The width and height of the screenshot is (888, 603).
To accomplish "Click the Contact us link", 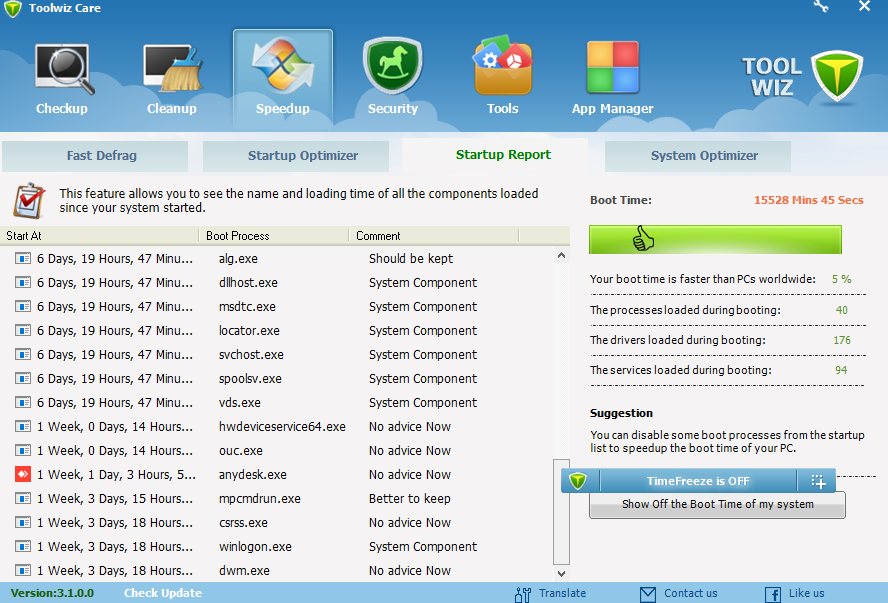I will 690,593.
